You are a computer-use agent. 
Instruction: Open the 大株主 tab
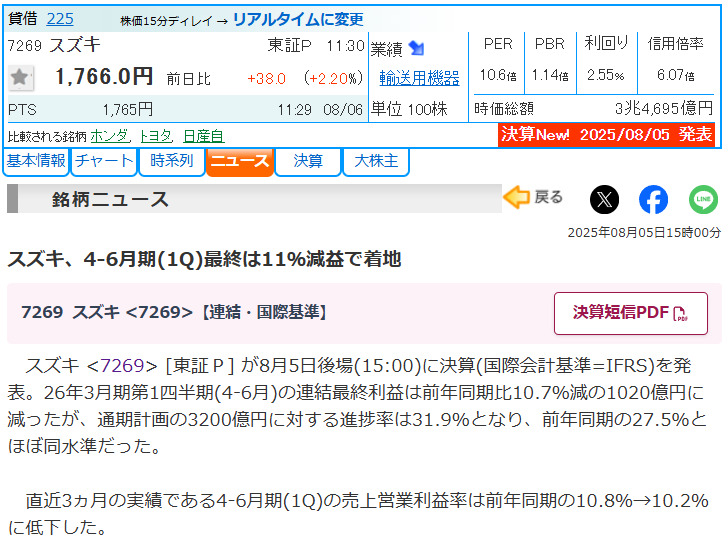tap(376, 162)
